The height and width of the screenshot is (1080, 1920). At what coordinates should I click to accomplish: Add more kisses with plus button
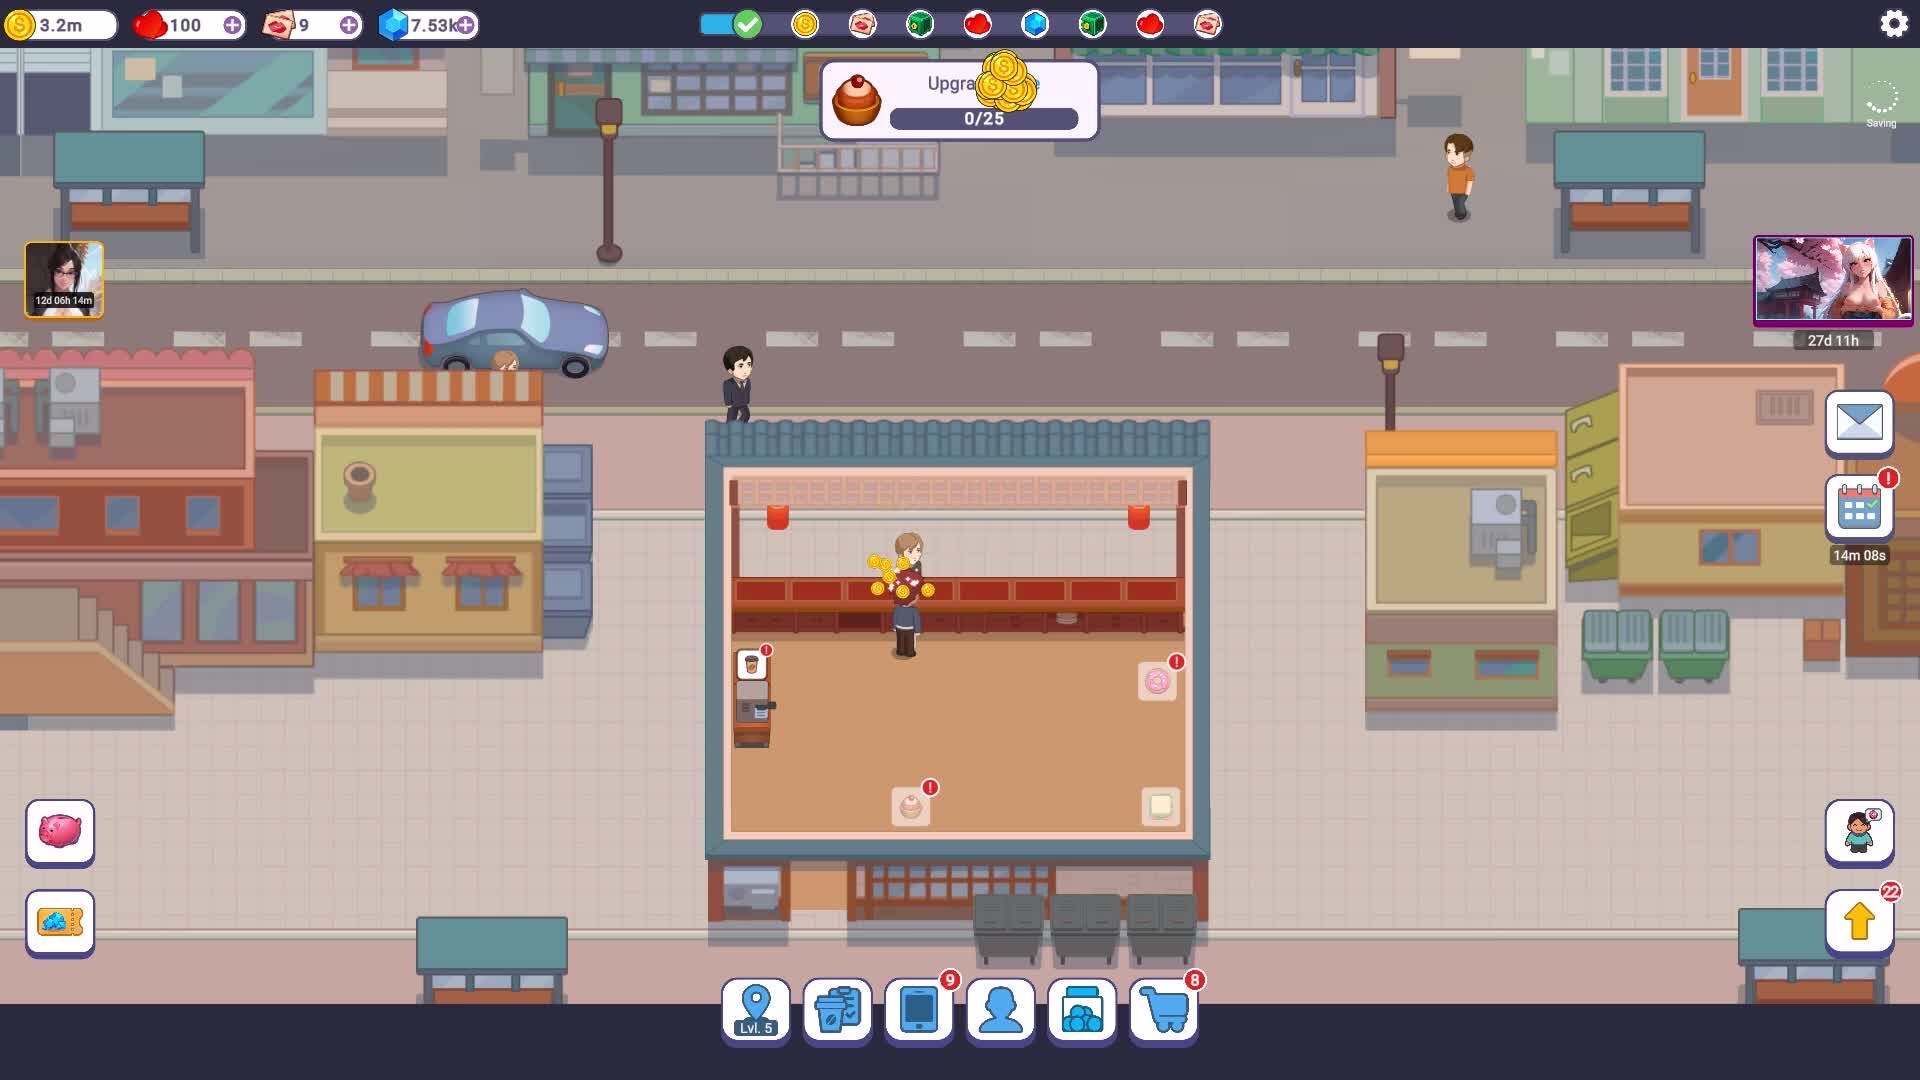click(348, 25)
